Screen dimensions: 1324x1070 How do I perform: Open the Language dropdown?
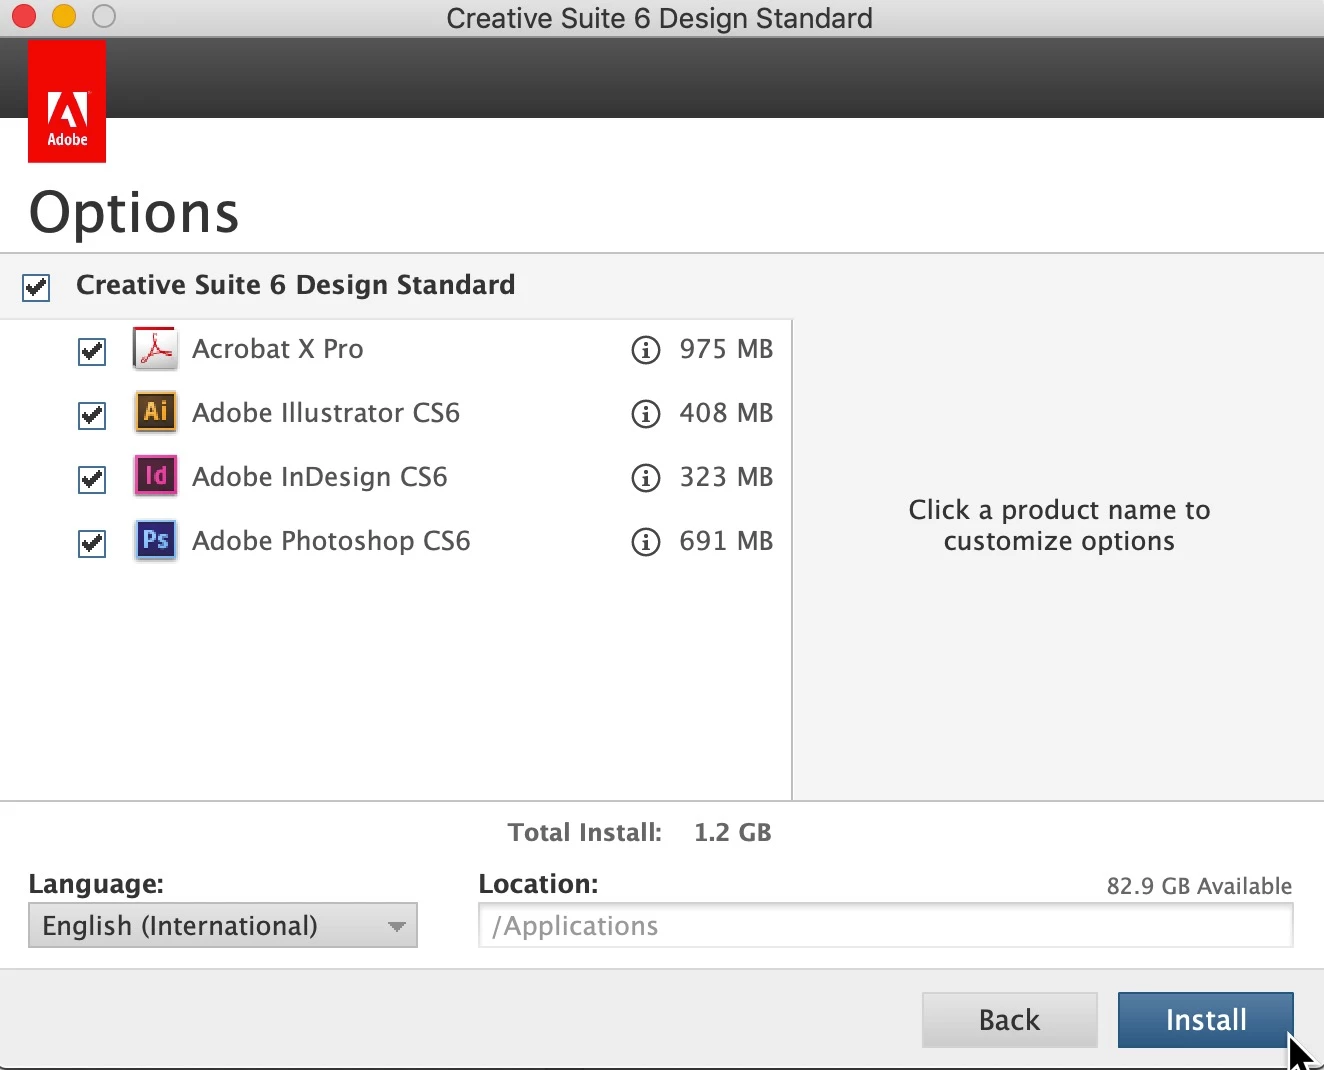(x=223, y=925)
